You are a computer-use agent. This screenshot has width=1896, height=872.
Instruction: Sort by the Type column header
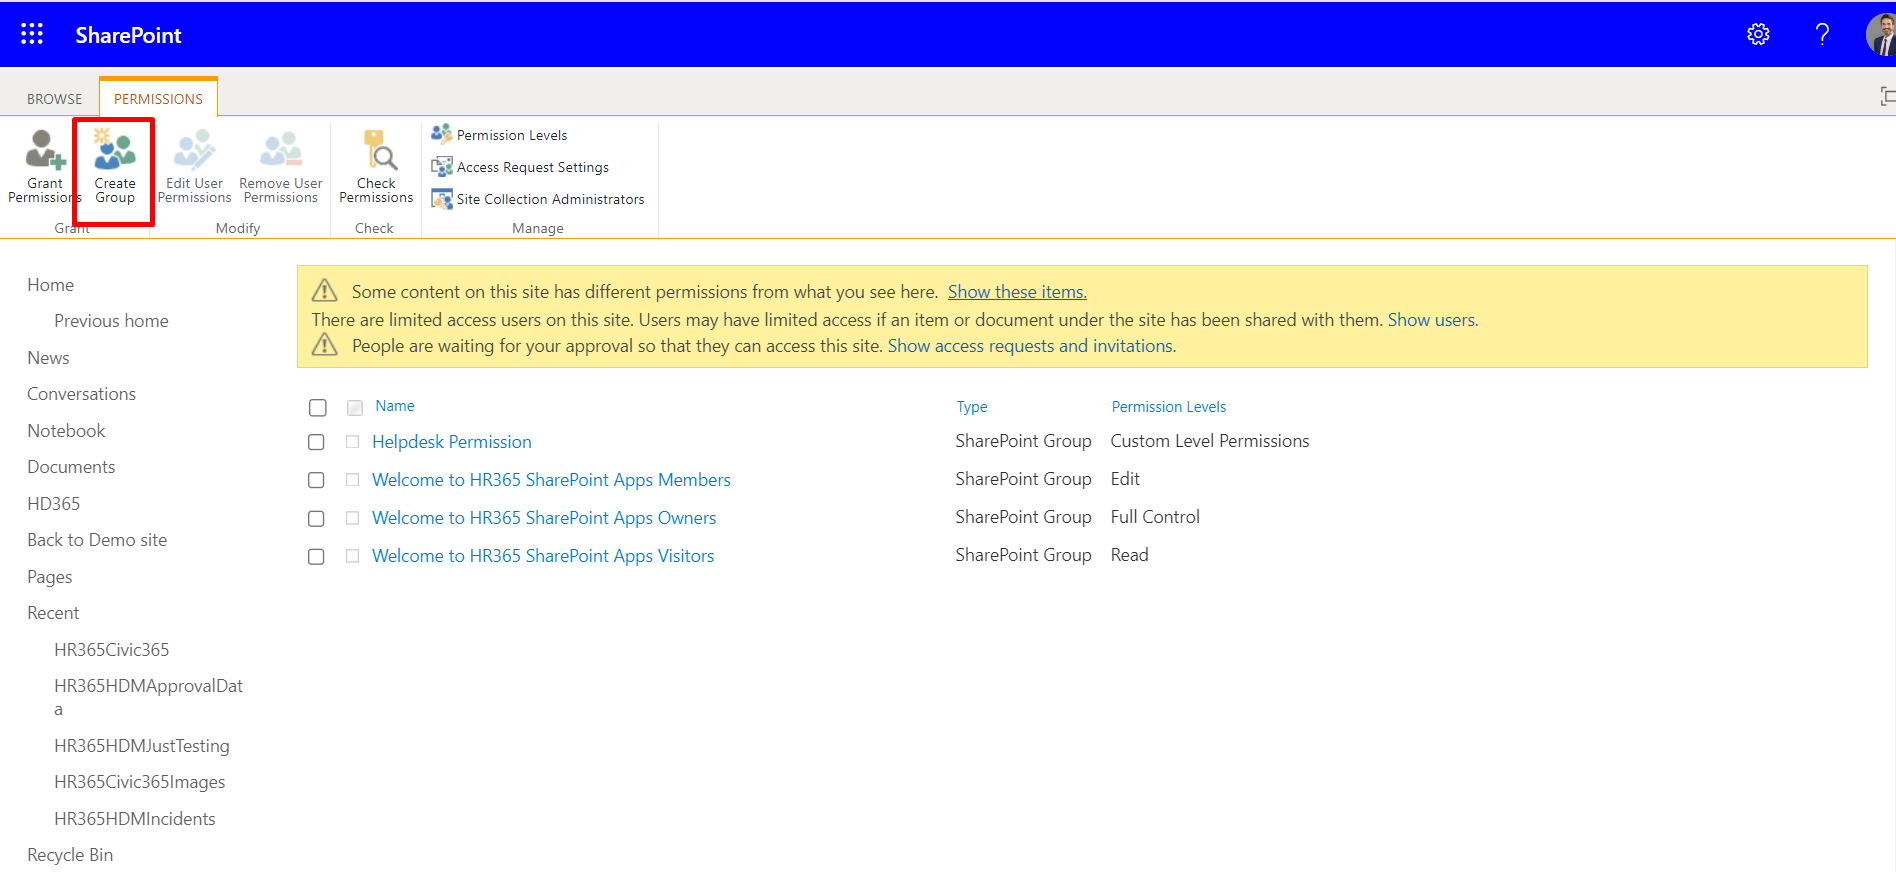click(972, 407)
